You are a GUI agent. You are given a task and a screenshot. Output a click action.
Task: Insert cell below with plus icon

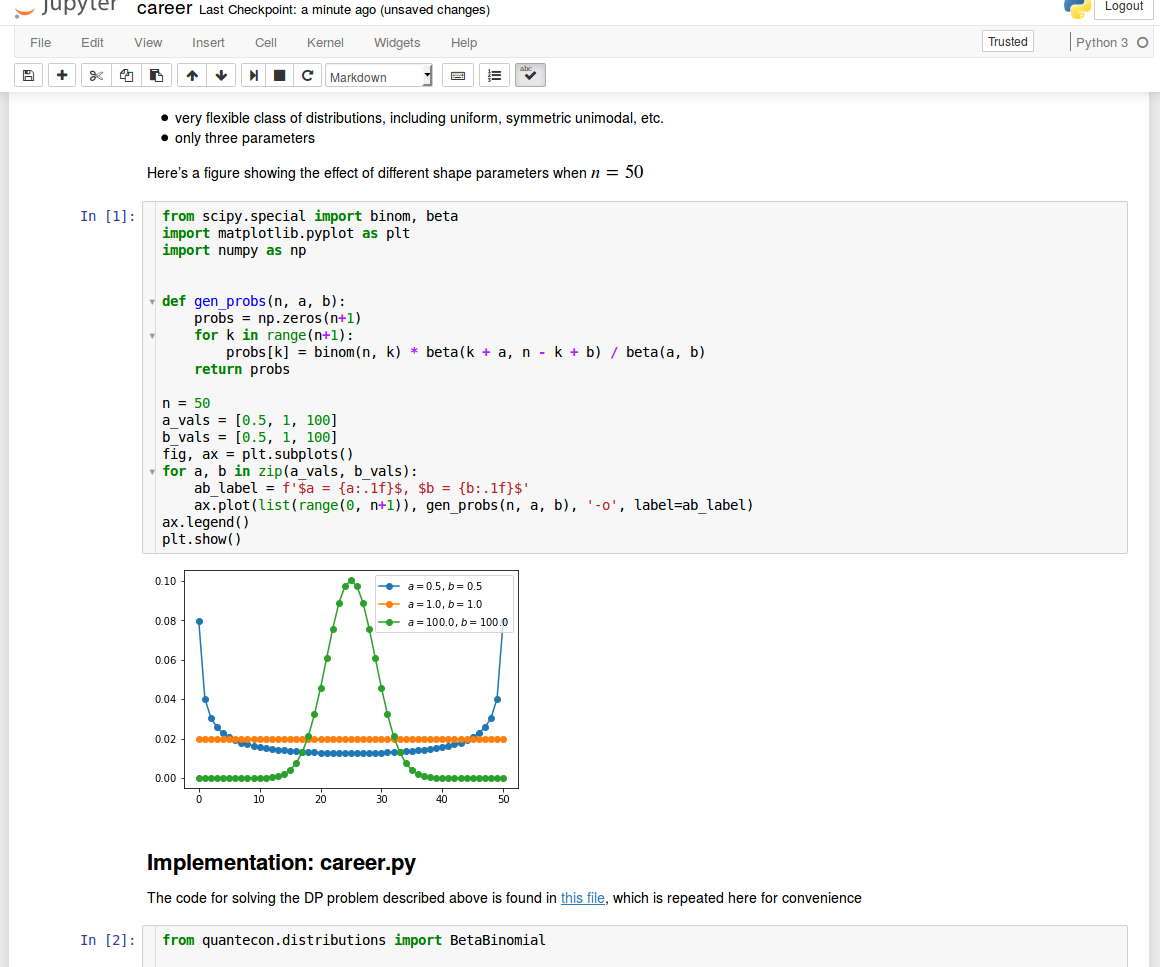coord(62,75)
